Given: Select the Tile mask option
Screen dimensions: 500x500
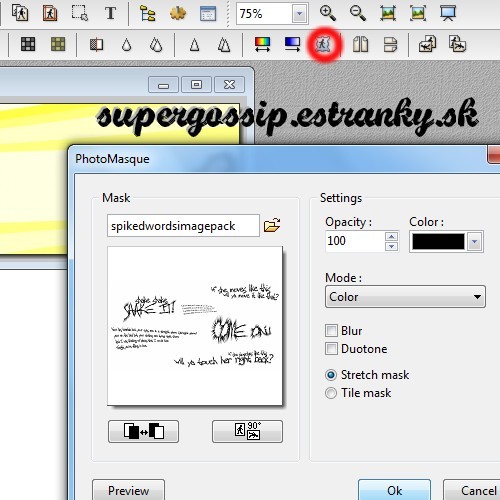Looking at the screenshot, I should (331, 393).
